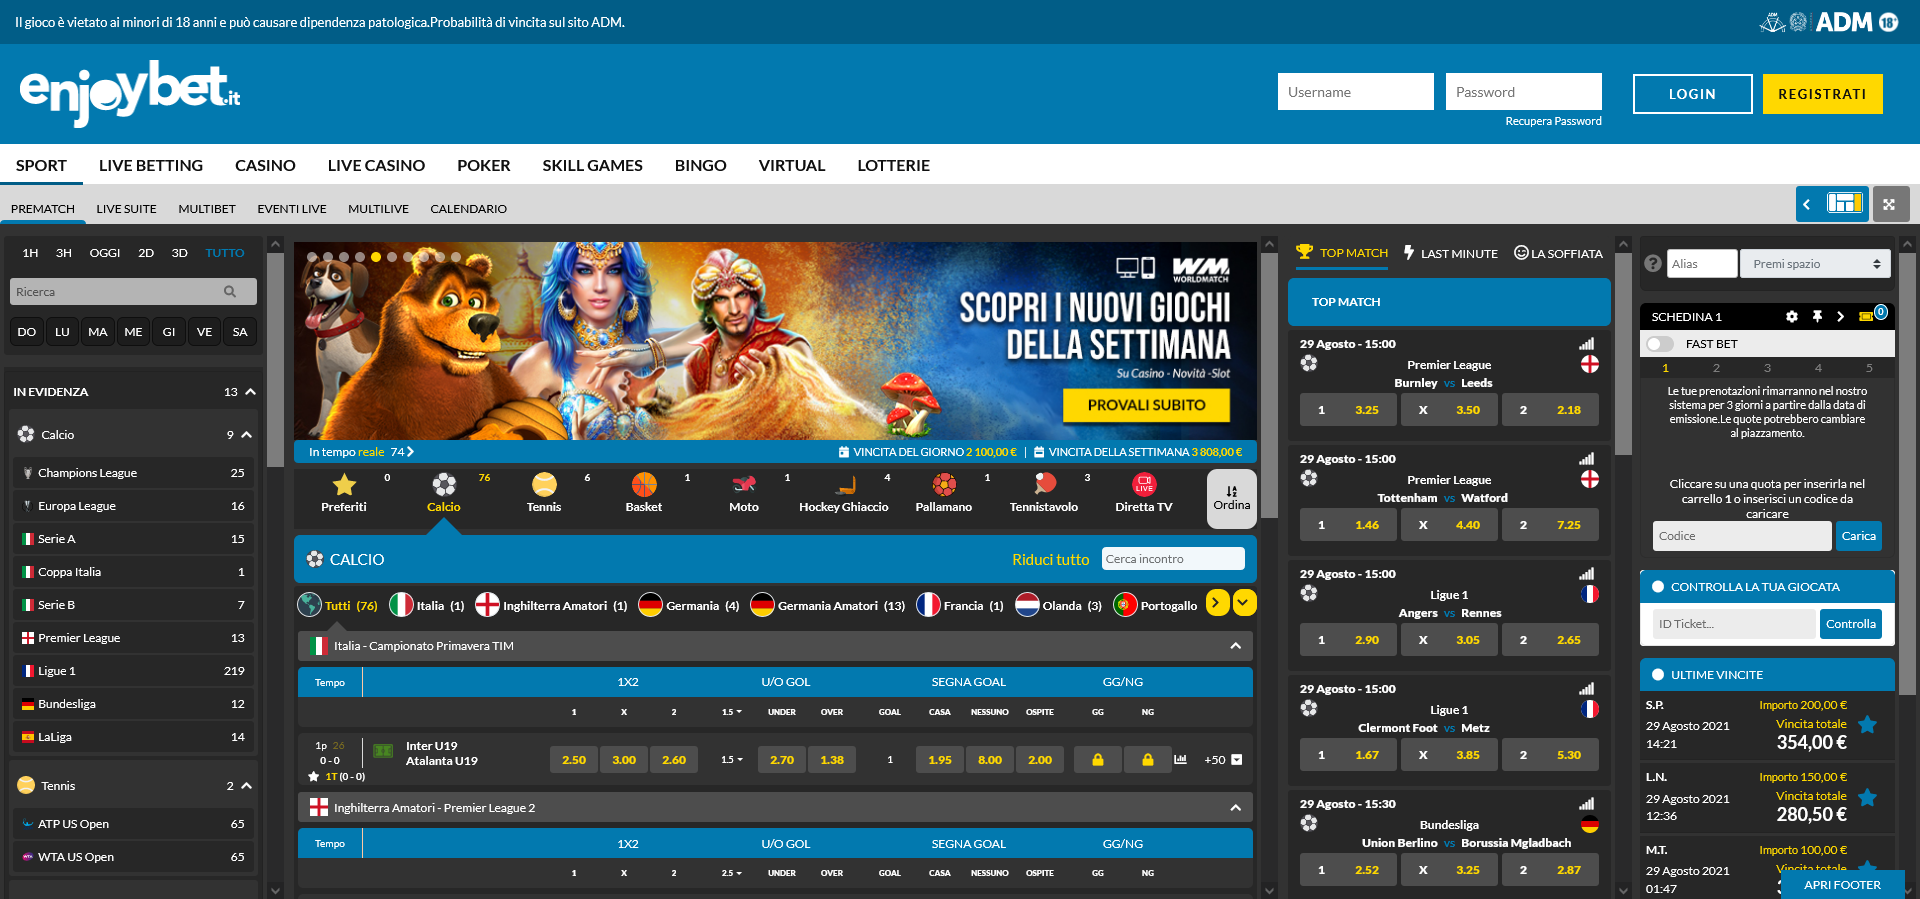This screenshot has width=1920, height=899.
Task: Select the 1H time filter
Action: tap(30, 253)
